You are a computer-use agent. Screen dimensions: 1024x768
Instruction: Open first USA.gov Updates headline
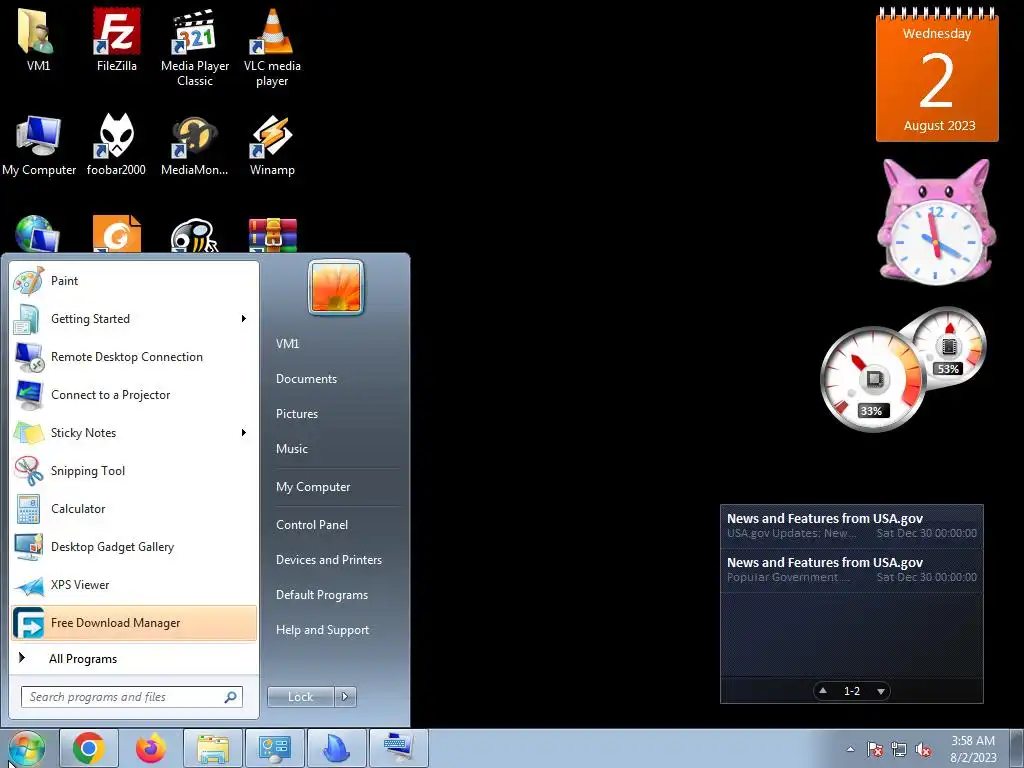point(852,526)
